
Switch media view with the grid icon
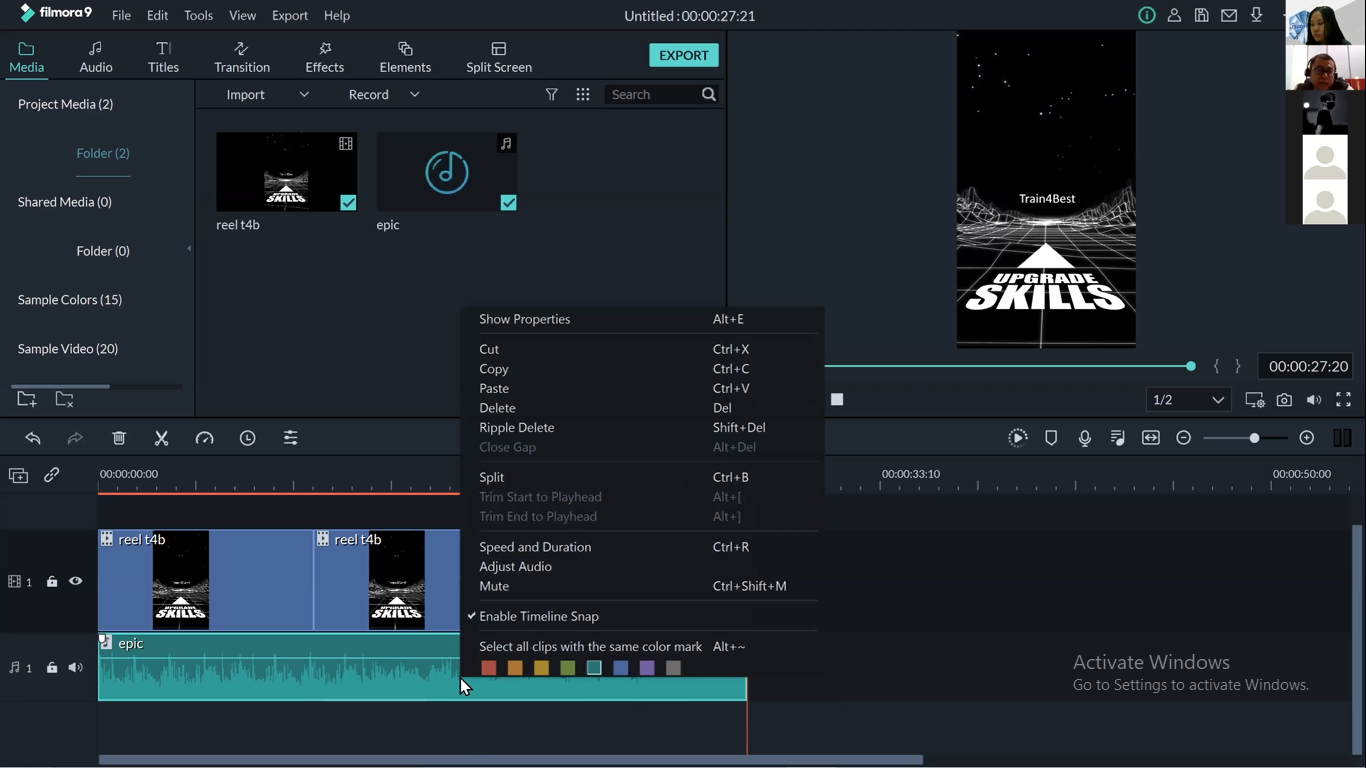pyautogui.click(x=583, y=94)
